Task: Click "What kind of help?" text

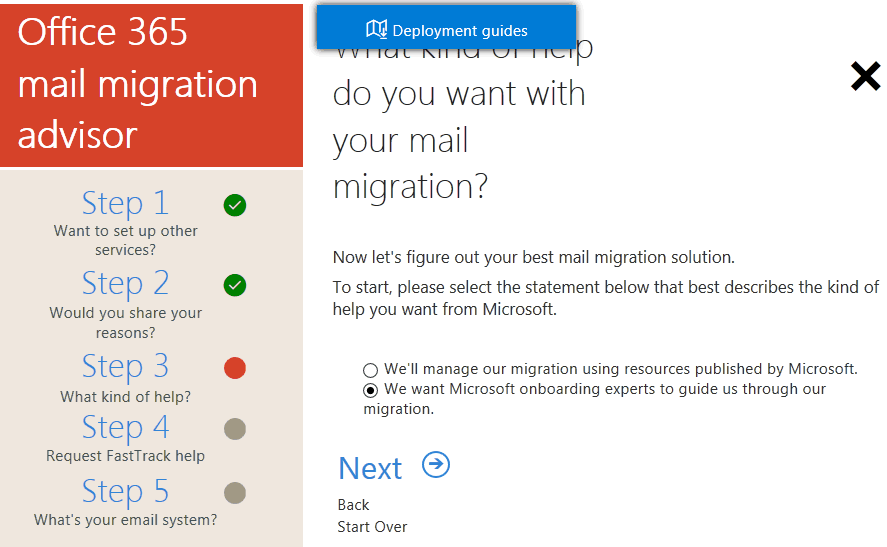Action: [125, 397]
